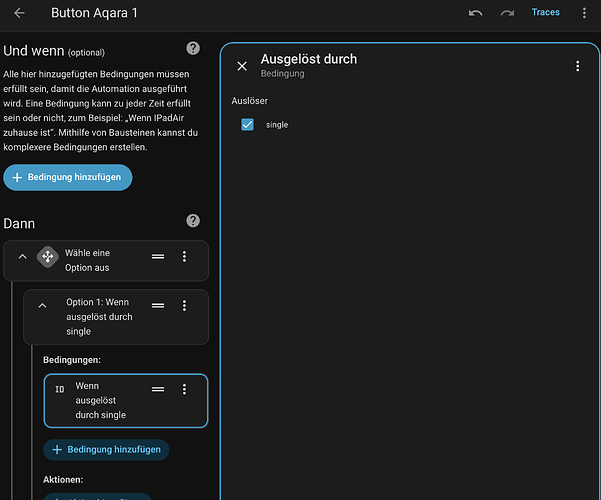The height and width of the screenshot is (500, 601).
Task: Open the three-dot menu for Option 1
Action: (x=184, y=305)
